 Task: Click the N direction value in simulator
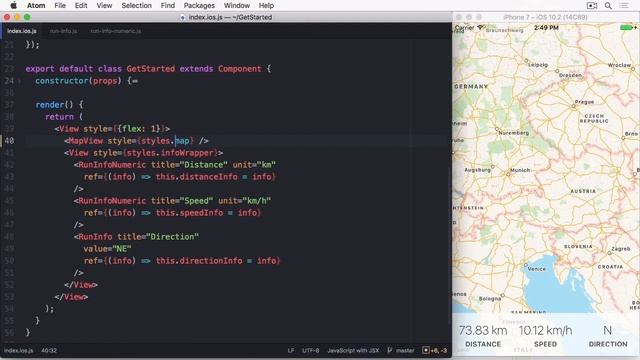coord(608,330)
